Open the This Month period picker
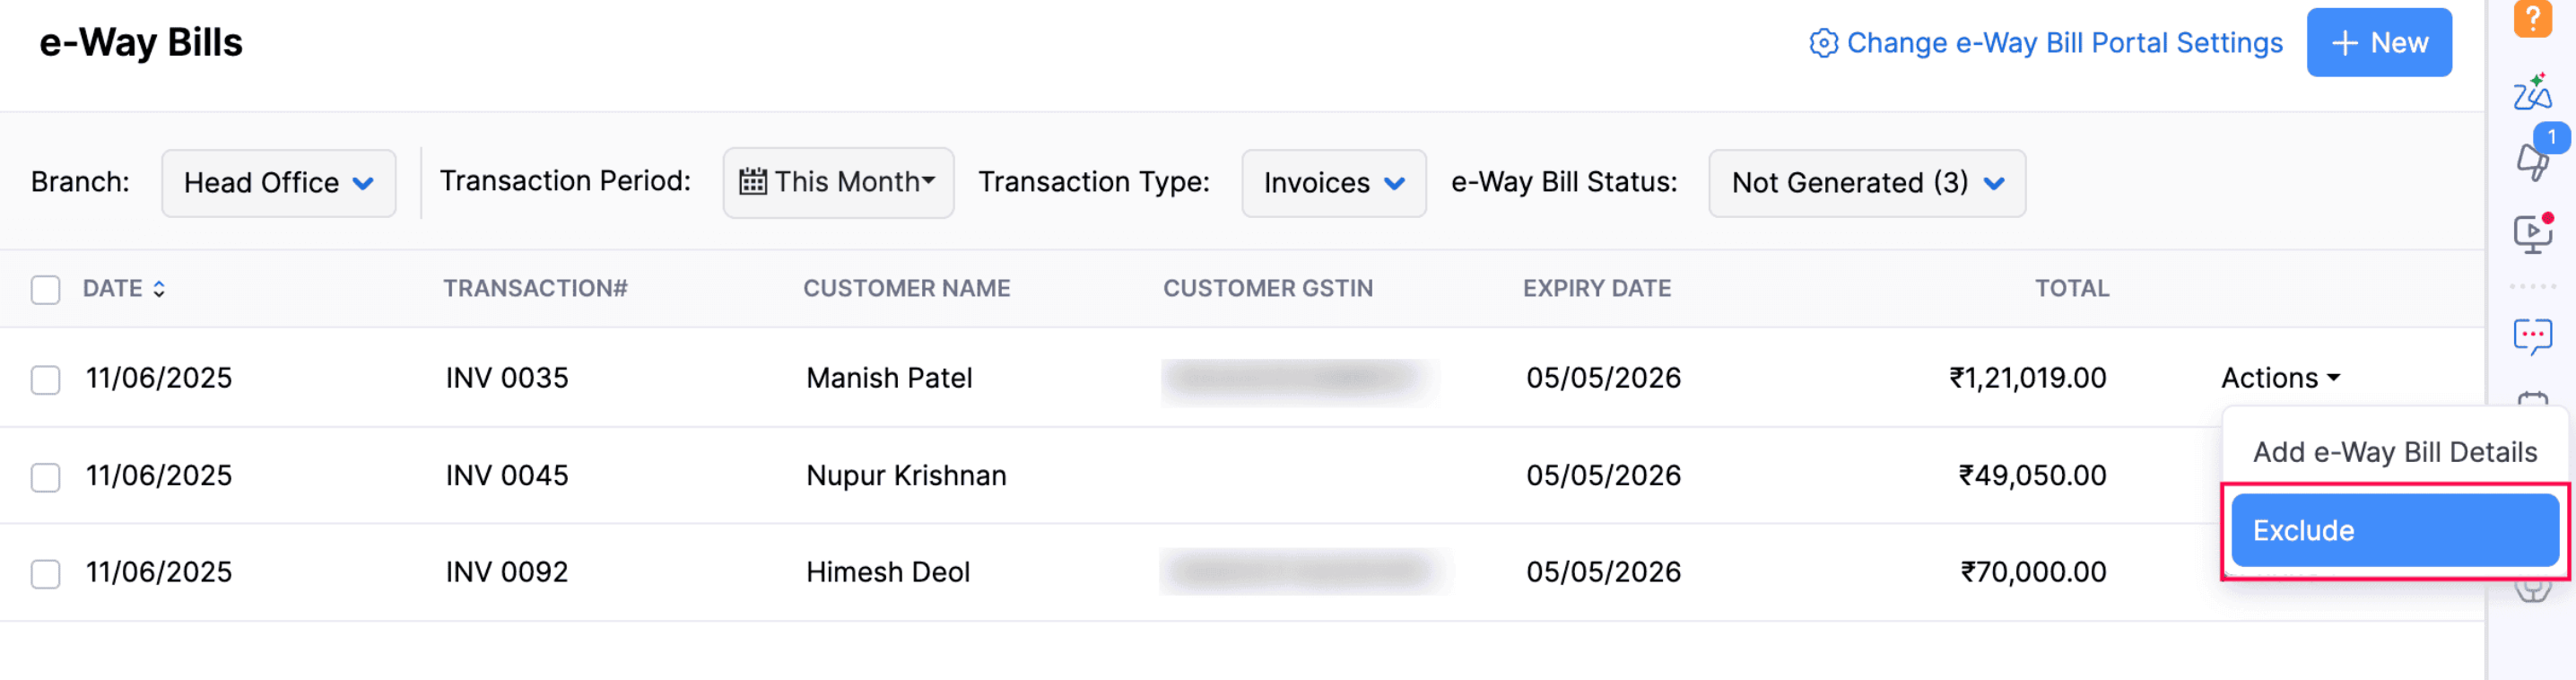Screen dimensions: 2576x680 point(838,181)
